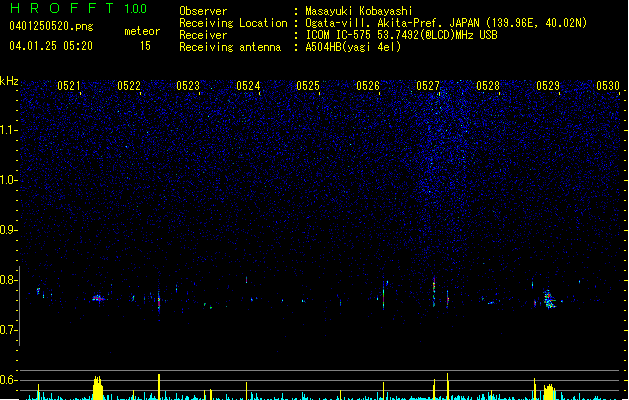Select the 0529 time marker
This screenshot has height=400, width=629.
pos(548,86)
